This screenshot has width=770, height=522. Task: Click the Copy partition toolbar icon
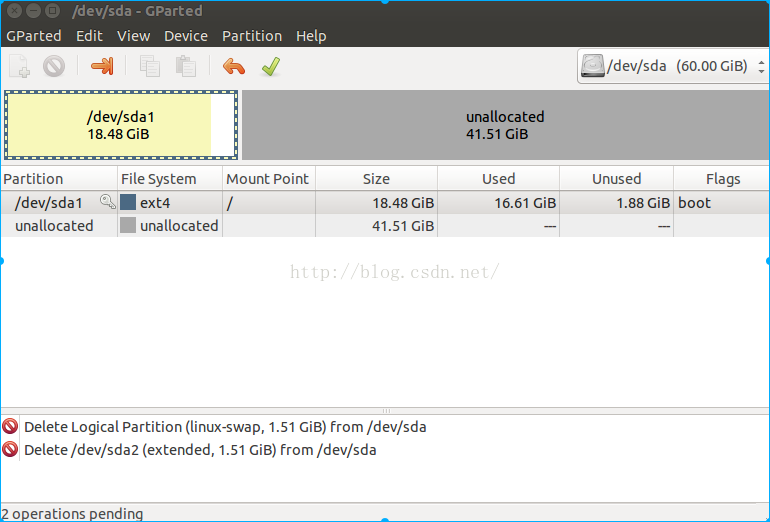coord(150,66)
